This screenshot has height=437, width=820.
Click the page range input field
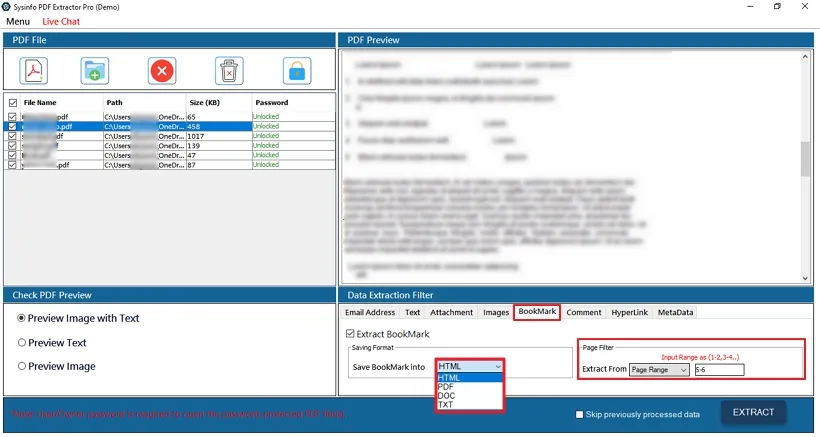click(719, 370)
